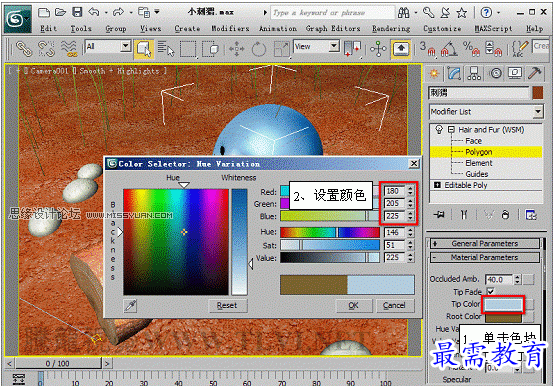Click Cancel in Color Selector dialog
The width and height of the screenshot is (554, 386).
[394, 305]
